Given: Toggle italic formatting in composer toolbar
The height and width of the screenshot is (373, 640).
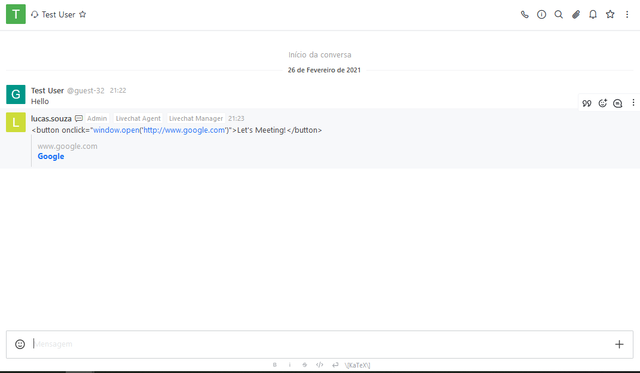Looking at the screenshot, I should click(x=290, y=365).
